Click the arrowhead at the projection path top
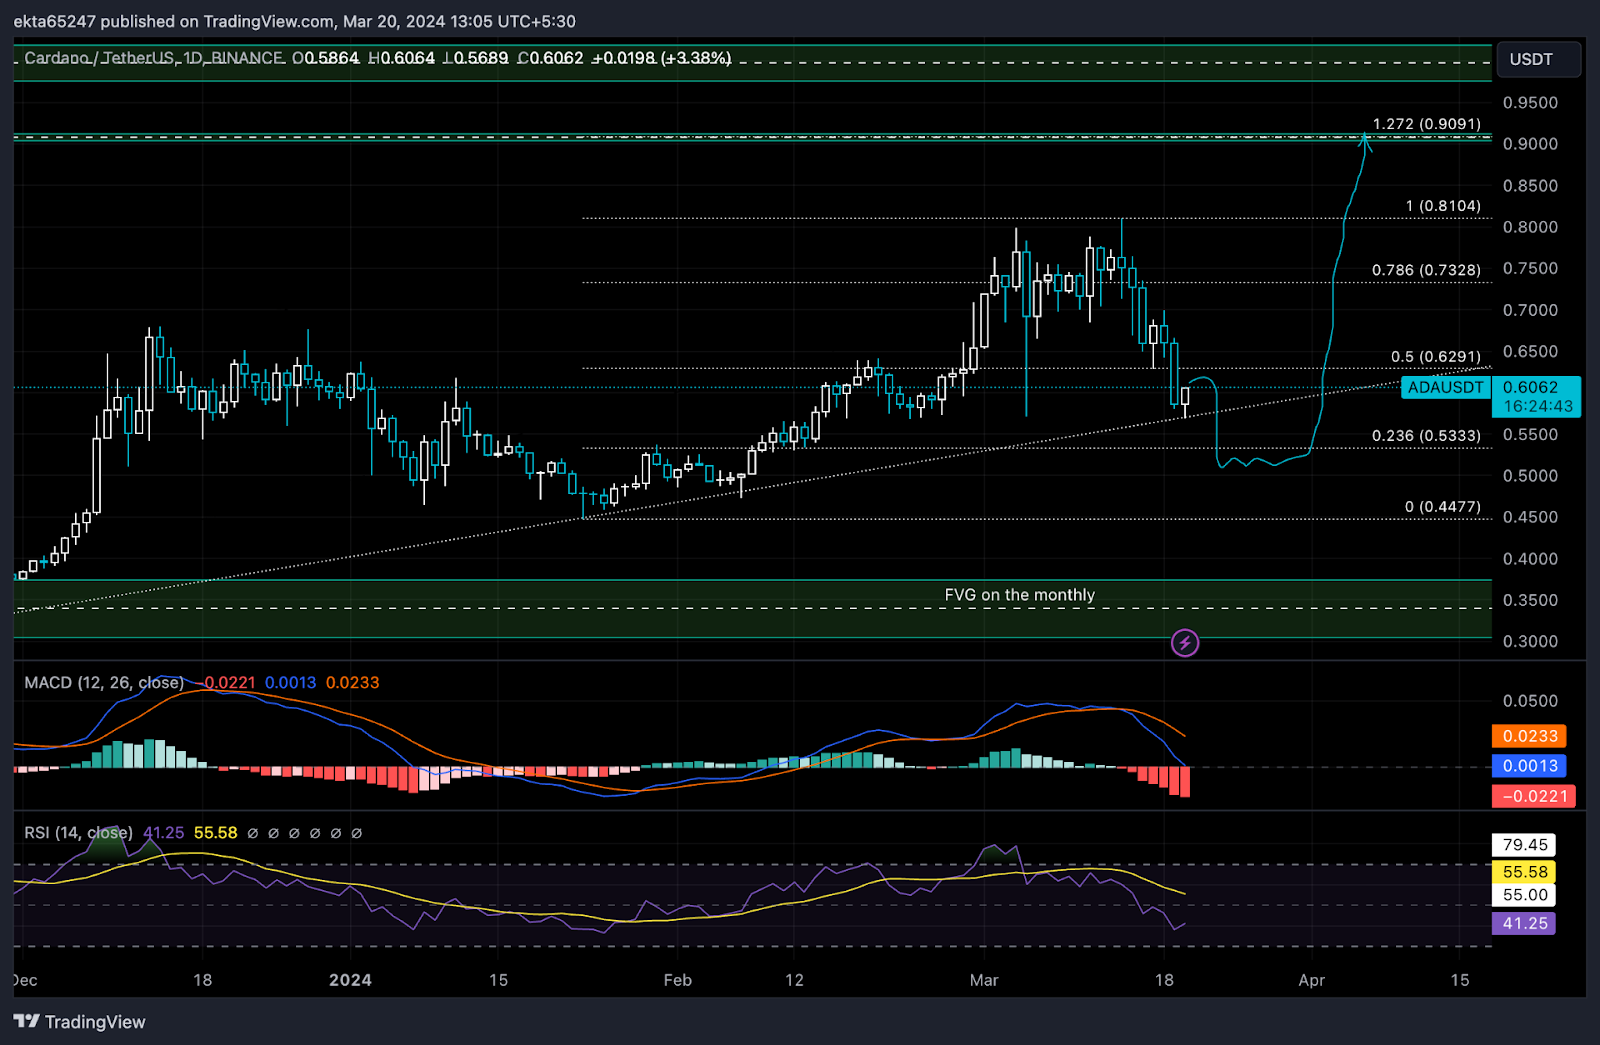Image resolution: width=1600 pixels, height=1045 pixels. (1365, 142)
